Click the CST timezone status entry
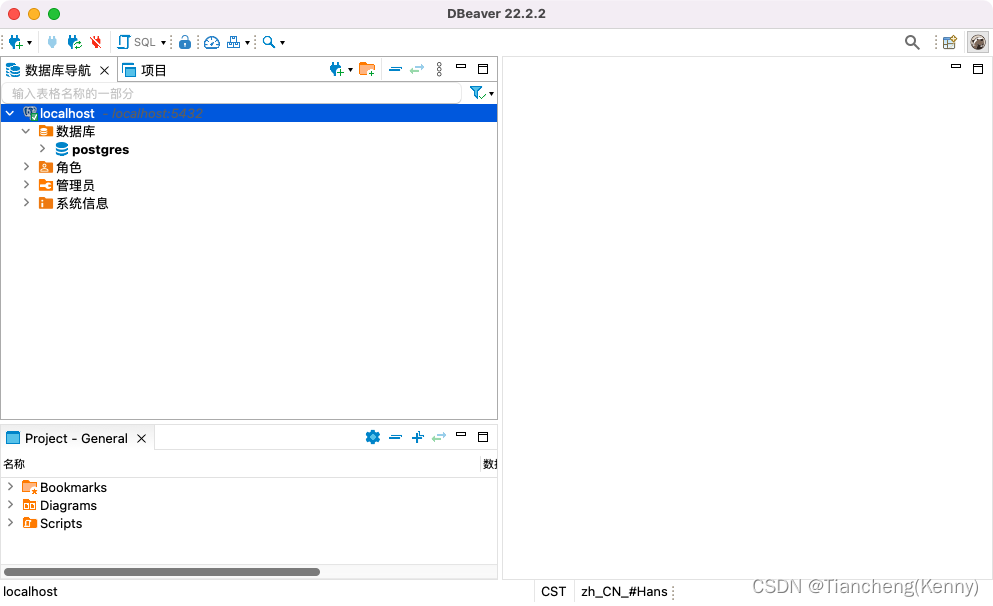This screenshot has width=993, height=606. coord(553,591)
